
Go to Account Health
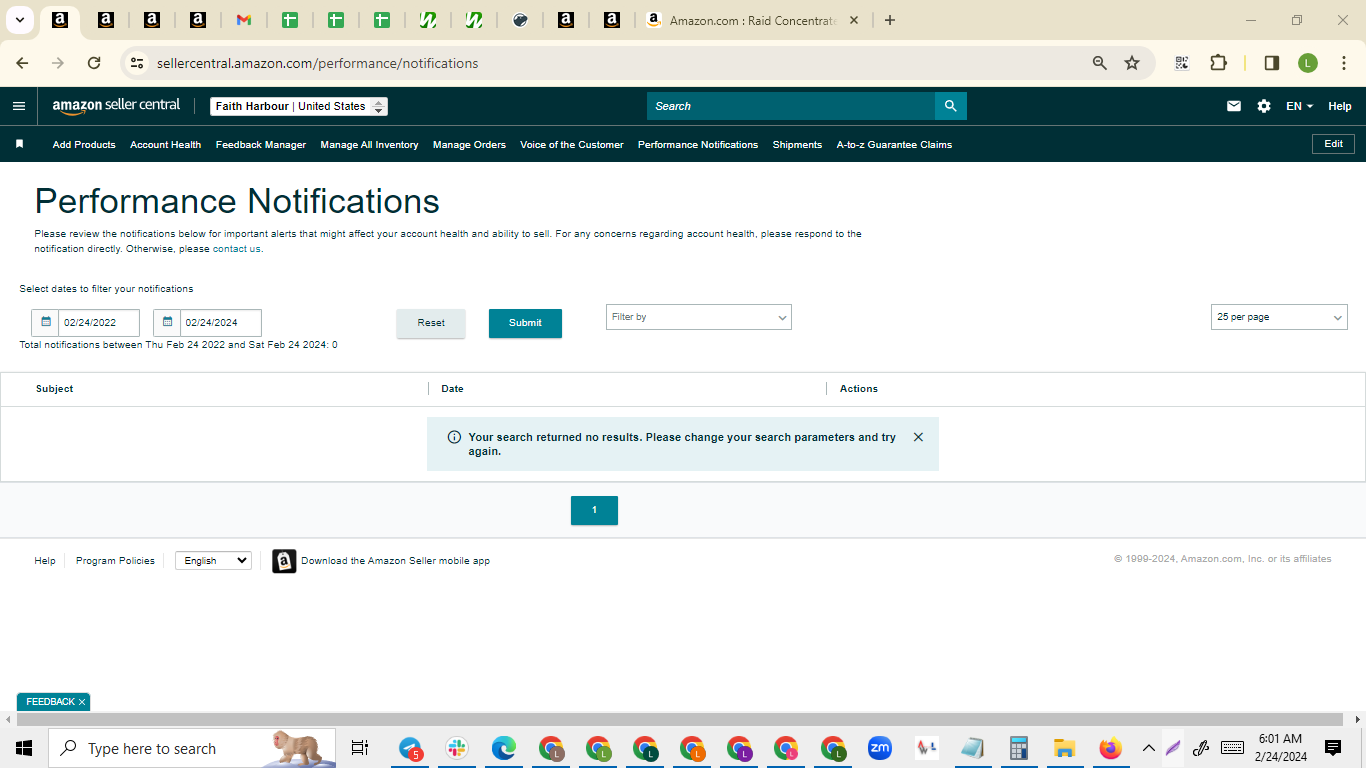point(165,145)
